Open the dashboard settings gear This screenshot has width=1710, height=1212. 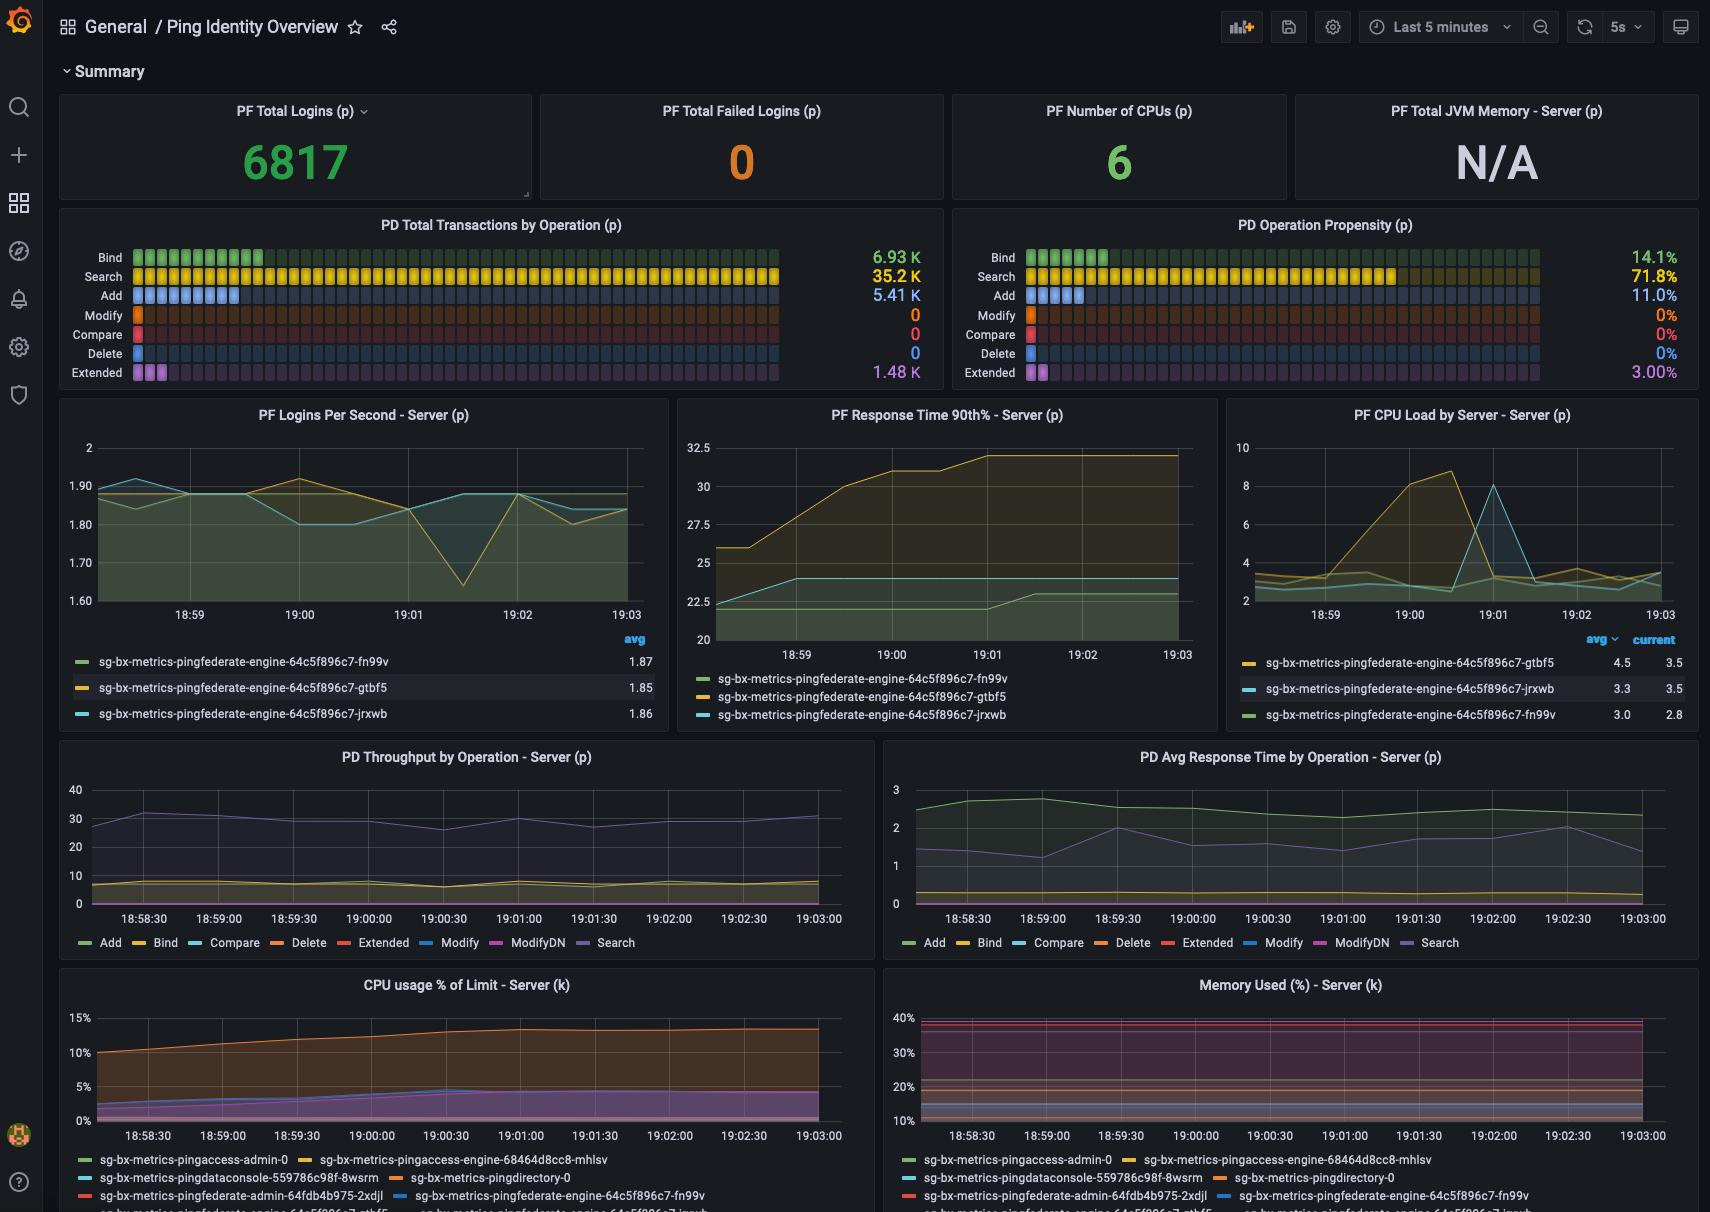coord(1332,27)
